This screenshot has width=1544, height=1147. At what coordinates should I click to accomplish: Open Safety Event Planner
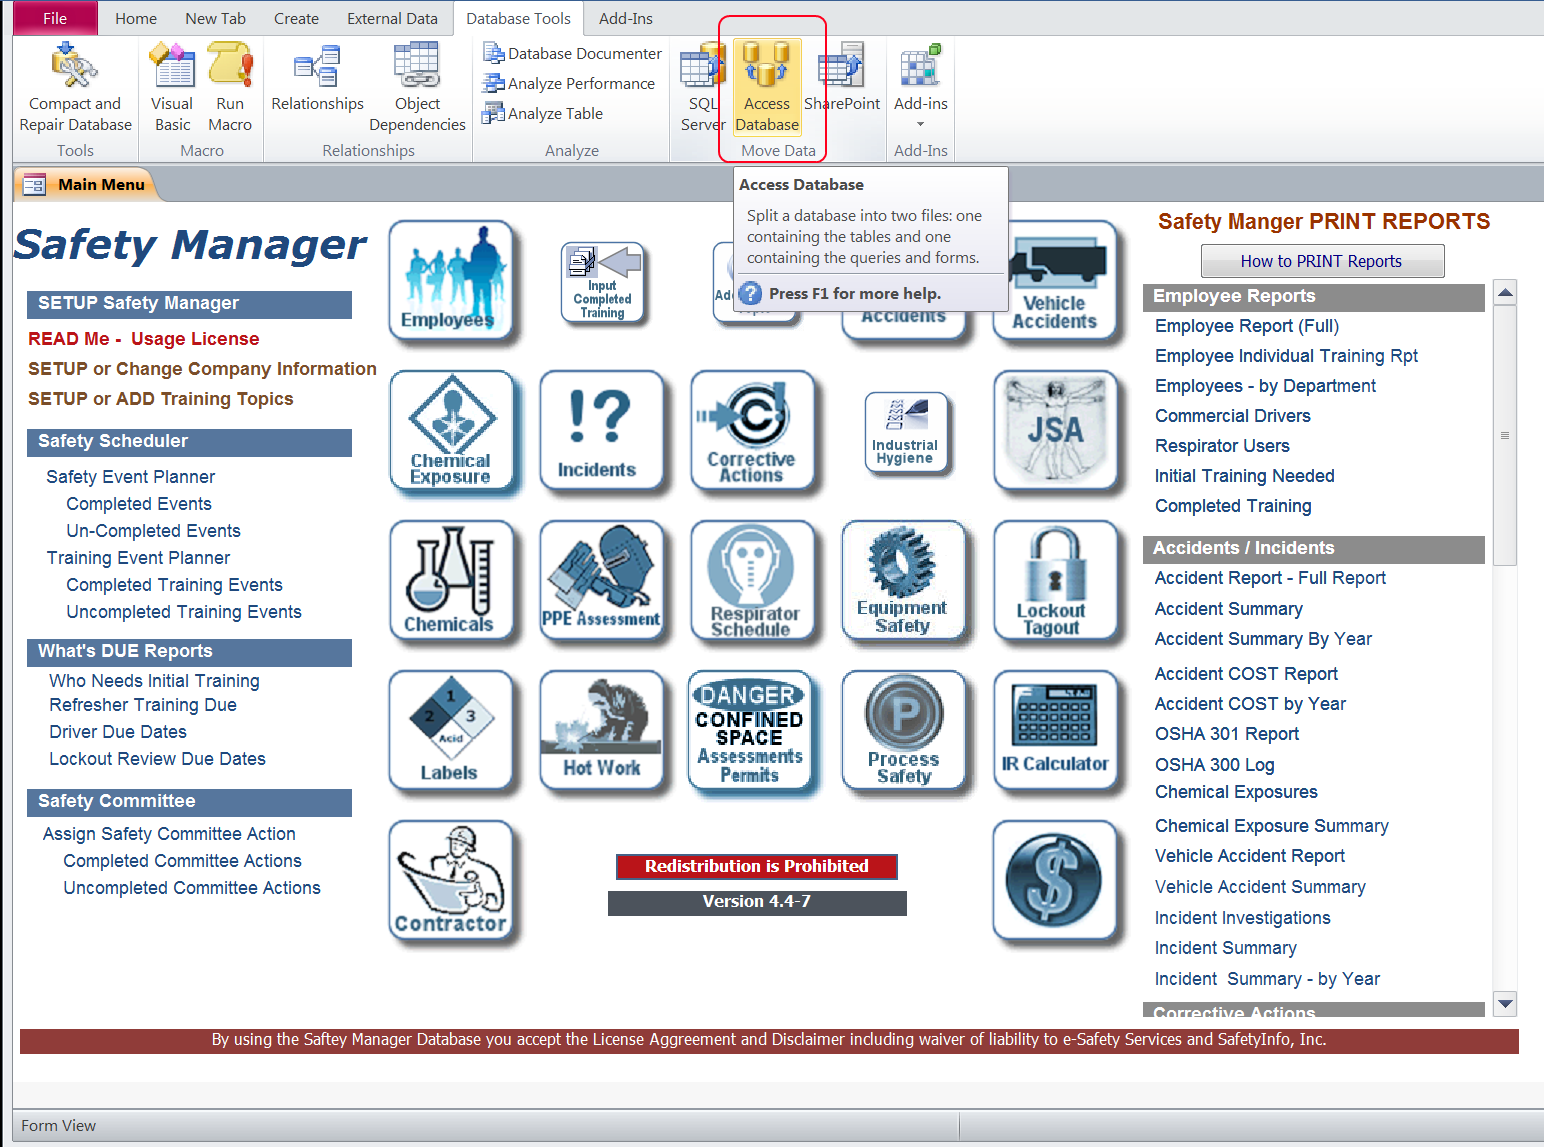(x=131, y=477)
